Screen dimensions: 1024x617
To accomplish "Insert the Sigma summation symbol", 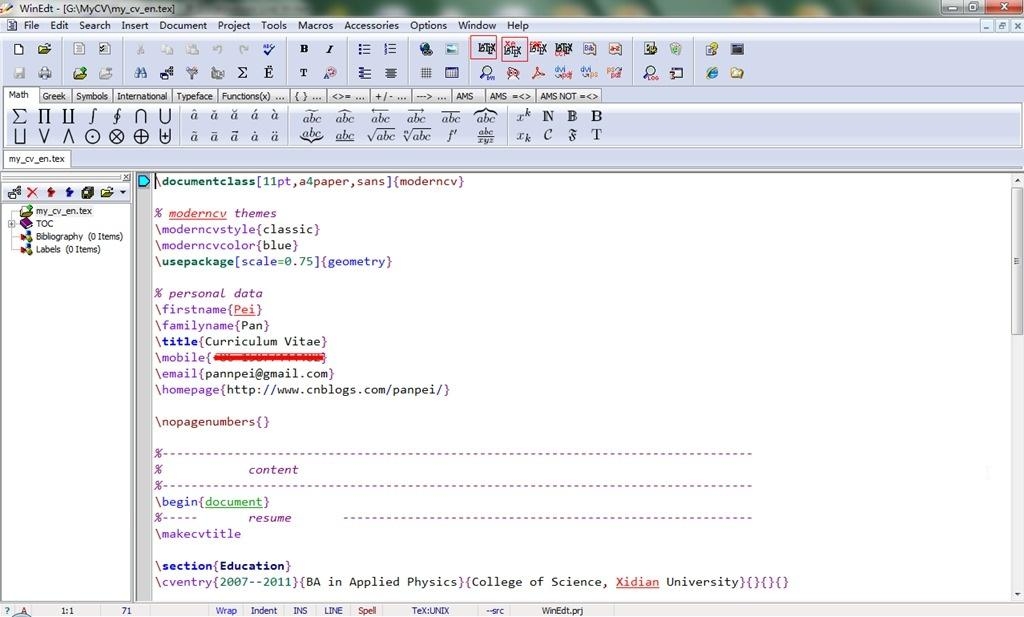I will pyautogui.click(x=19, y=116).
